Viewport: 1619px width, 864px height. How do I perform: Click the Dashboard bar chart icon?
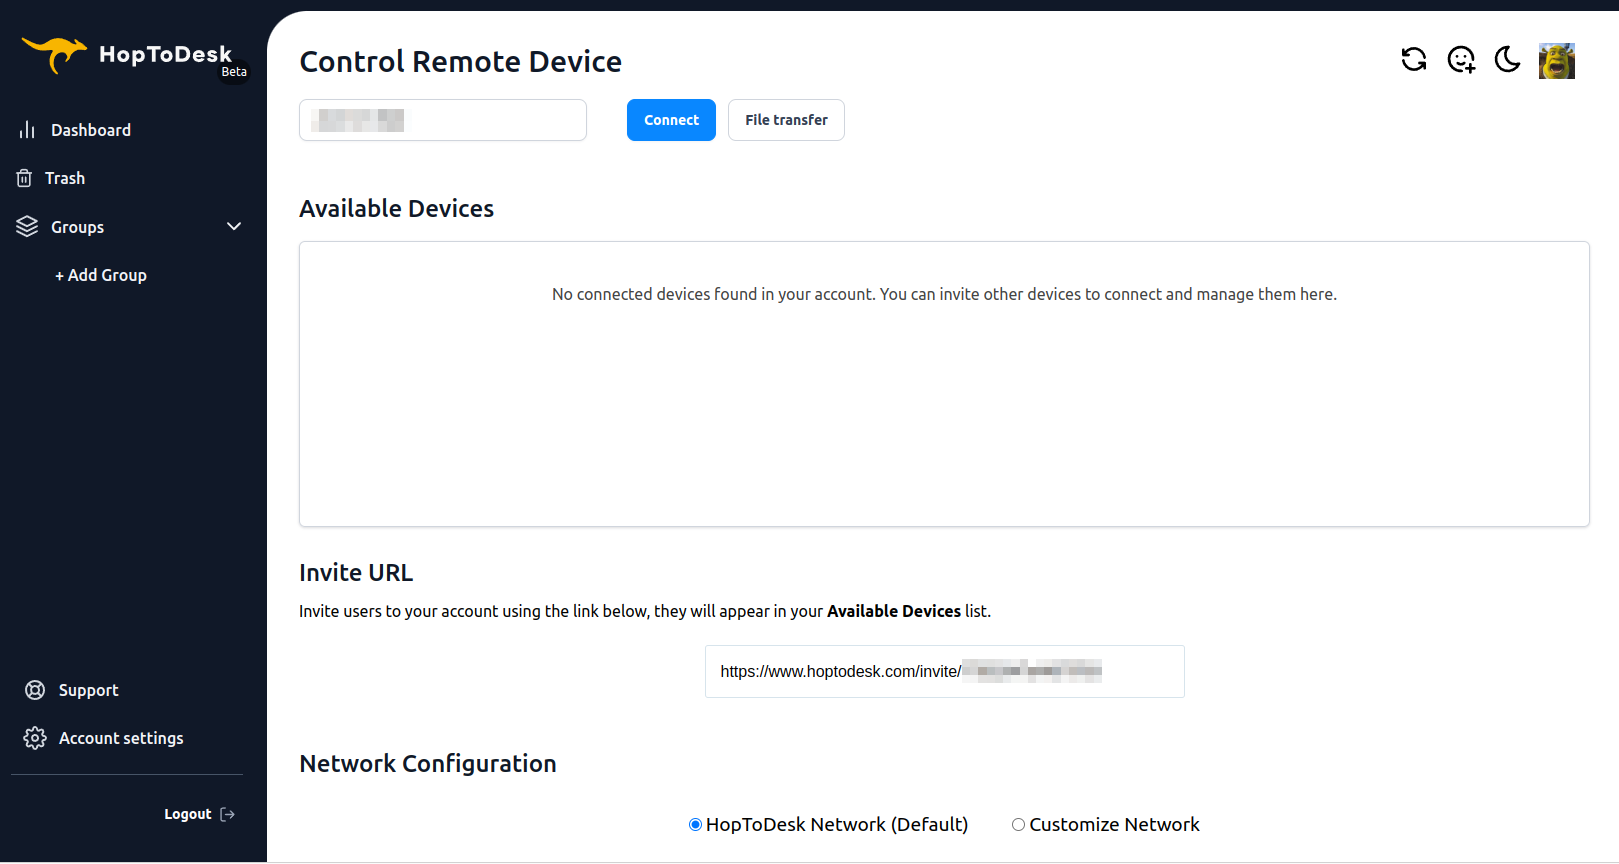(27, 130)
